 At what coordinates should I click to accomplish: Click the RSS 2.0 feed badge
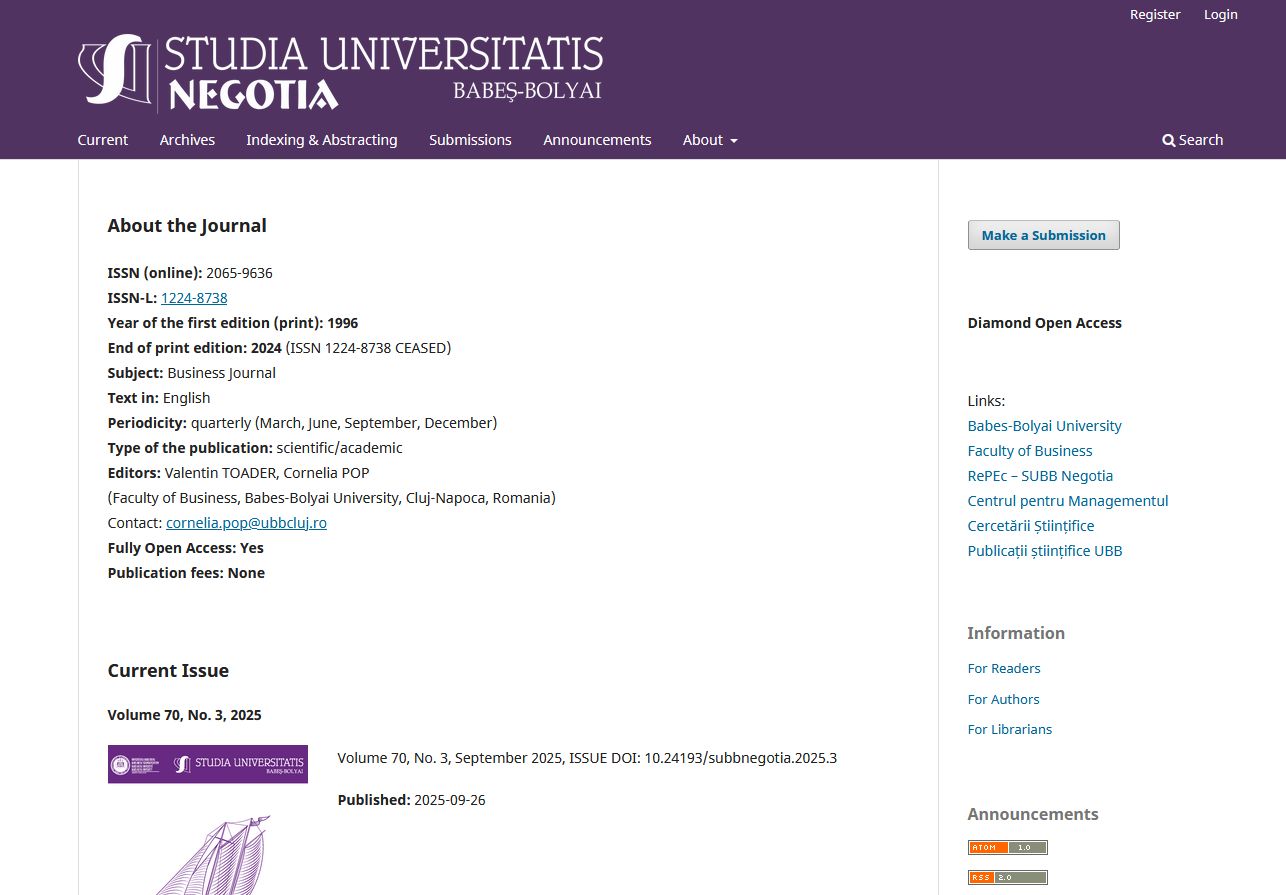tap(1007, 877)
